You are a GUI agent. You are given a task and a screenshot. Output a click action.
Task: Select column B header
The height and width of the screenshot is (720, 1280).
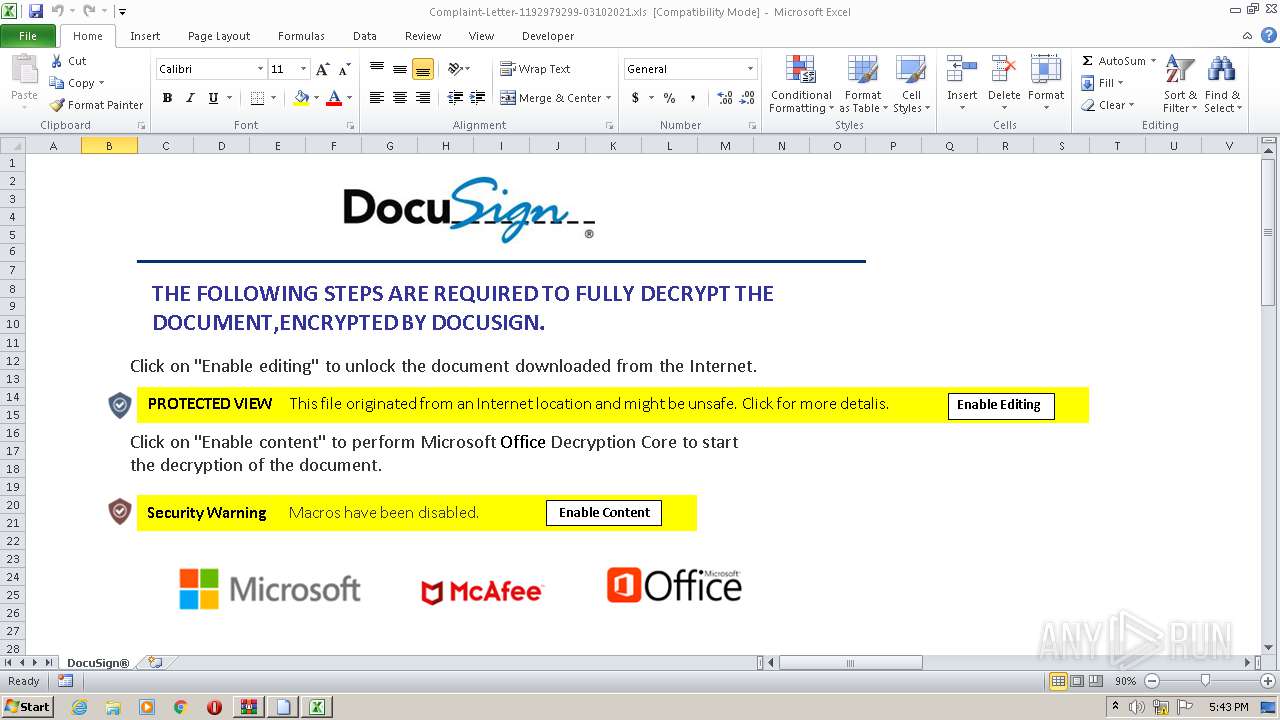pyautogui.click(x=109, y=145)
